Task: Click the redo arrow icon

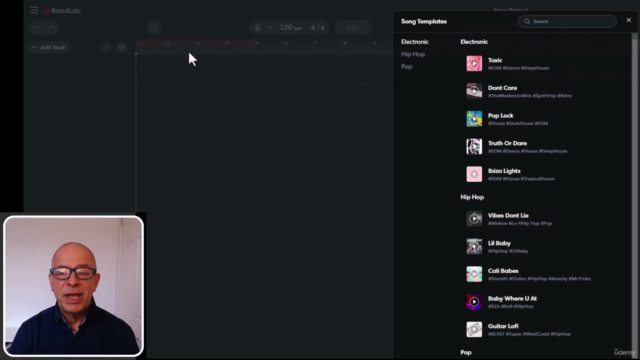Action: pos(51,27)
